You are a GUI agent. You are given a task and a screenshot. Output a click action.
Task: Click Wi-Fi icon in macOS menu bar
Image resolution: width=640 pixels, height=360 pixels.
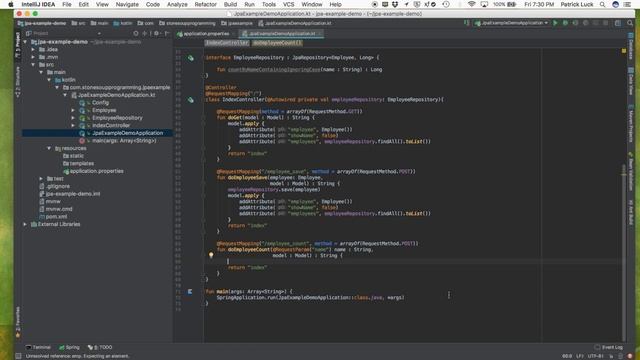point(471,4)
